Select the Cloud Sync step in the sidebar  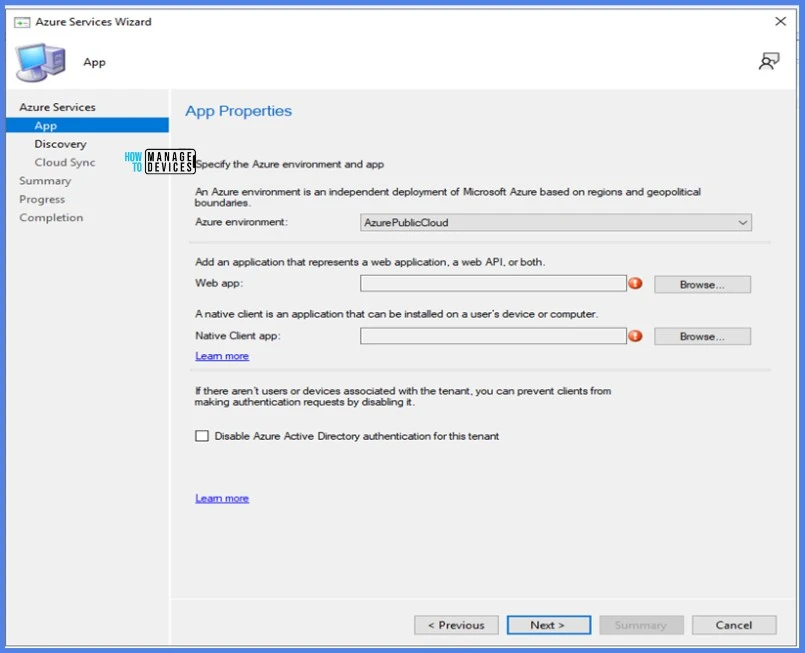[65, 162]
